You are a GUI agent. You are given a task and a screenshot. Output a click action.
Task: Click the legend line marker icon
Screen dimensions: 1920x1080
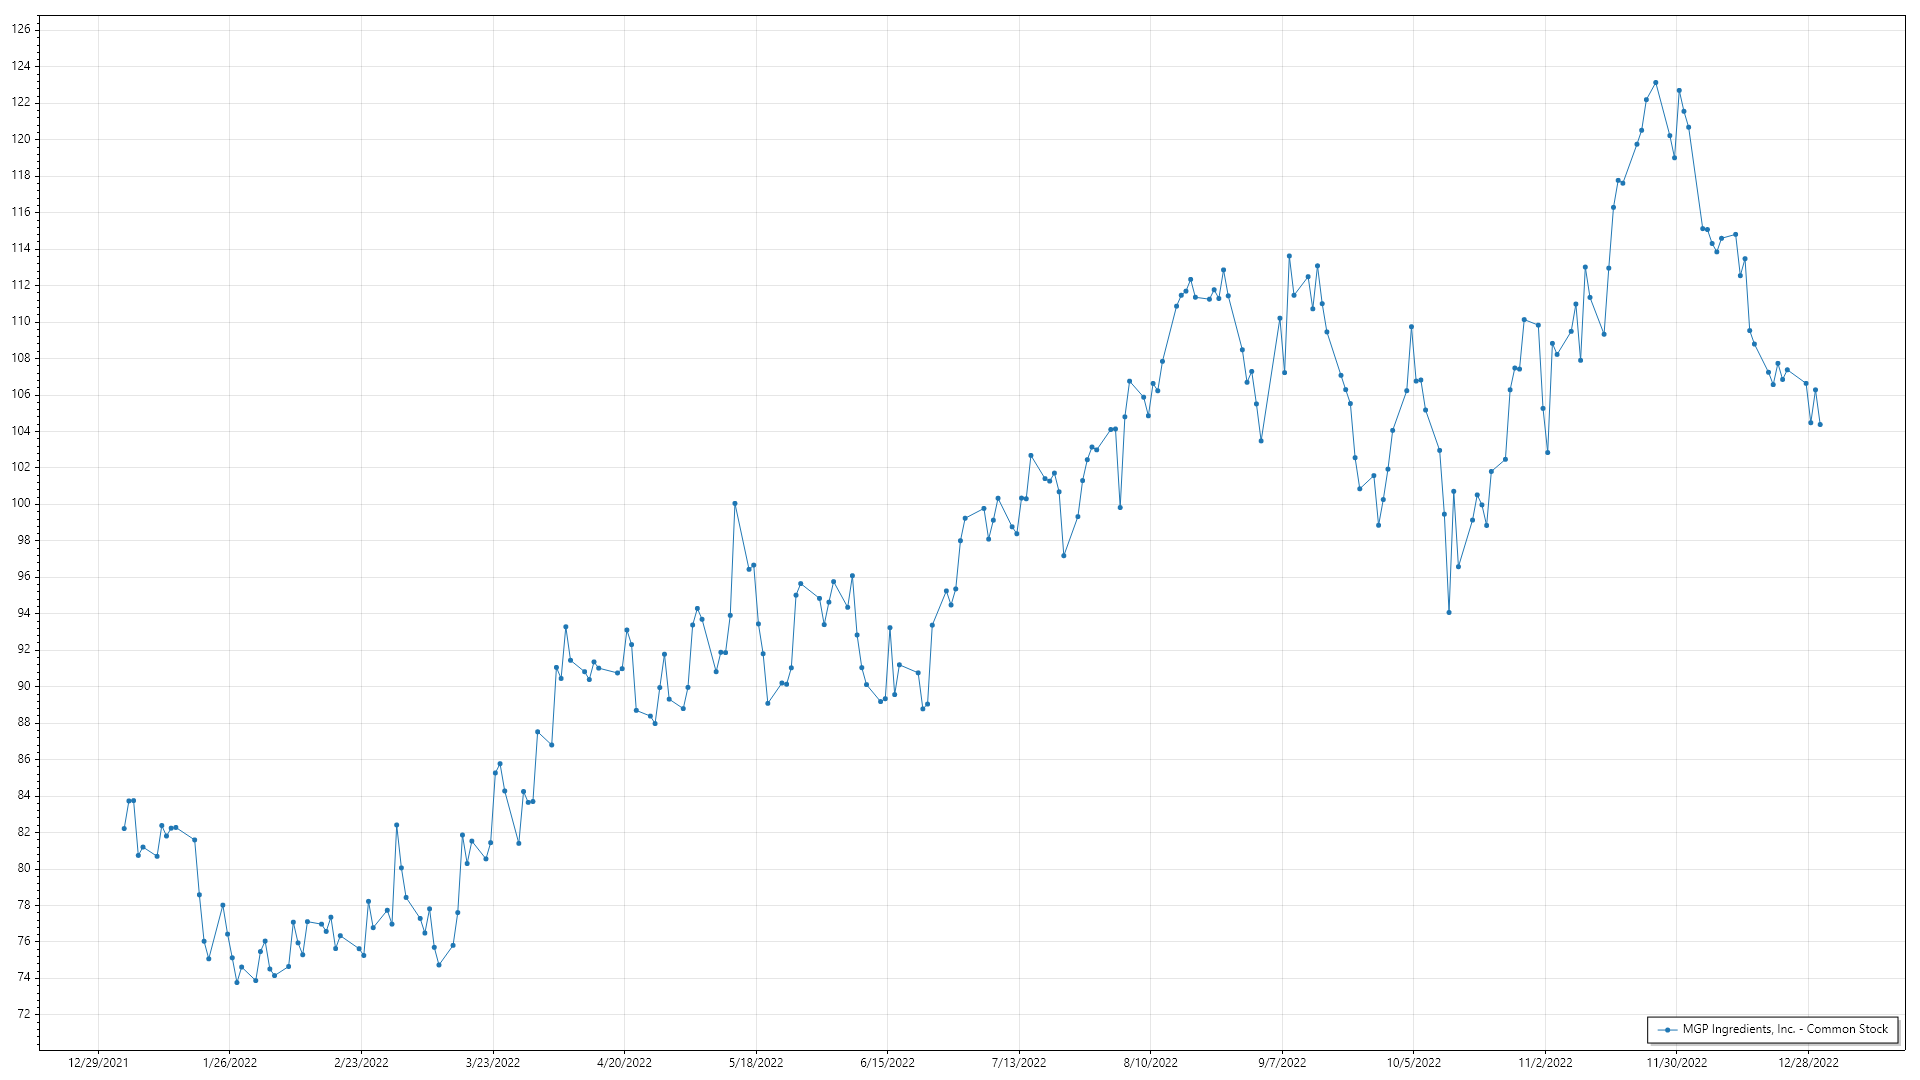pos(1666,1030)
